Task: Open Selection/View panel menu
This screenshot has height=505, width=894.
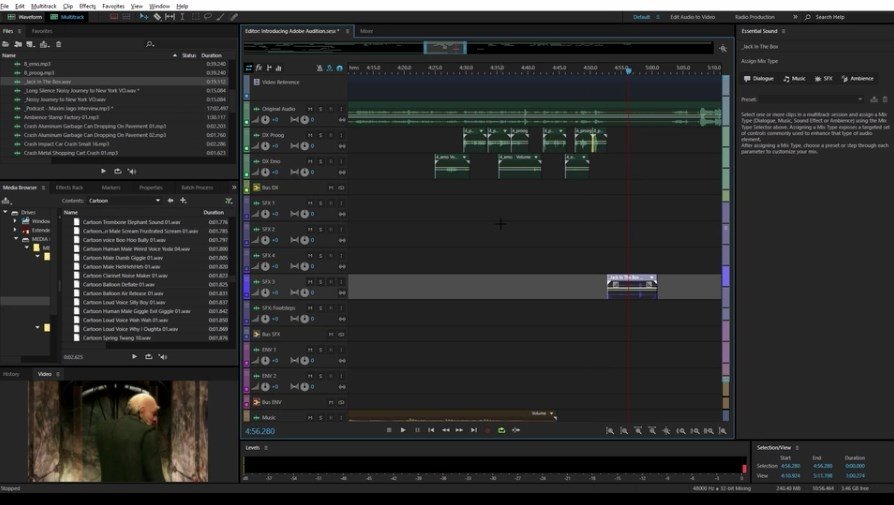Action: pyautogui.click(x=797, y=447)
